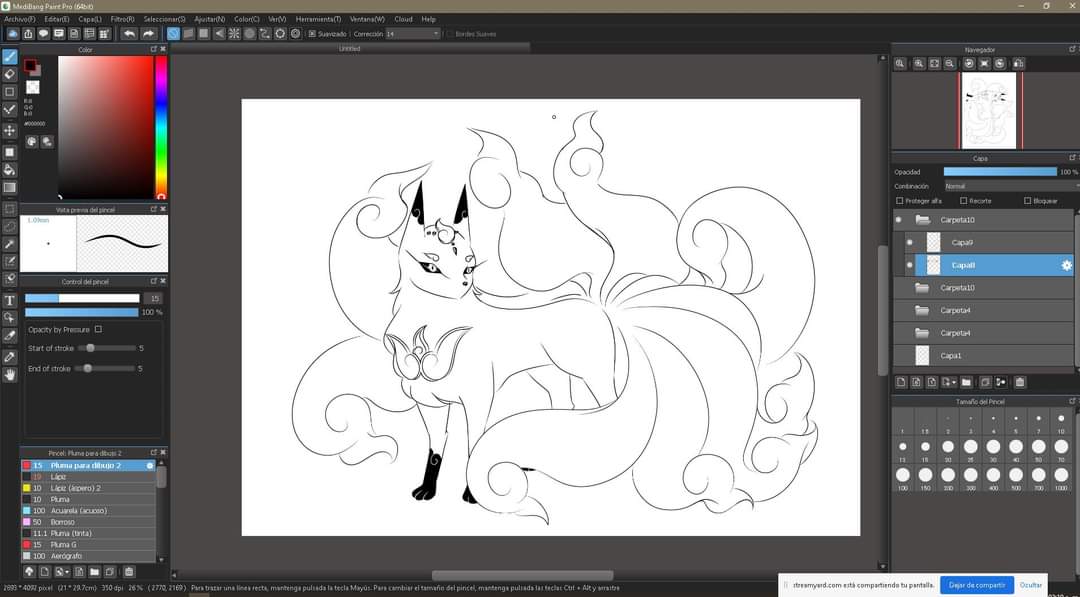Screen dimensions: 1080x597
Task: Toggle the Opacity by Pressure checkbox
Action: pos(98,329)
